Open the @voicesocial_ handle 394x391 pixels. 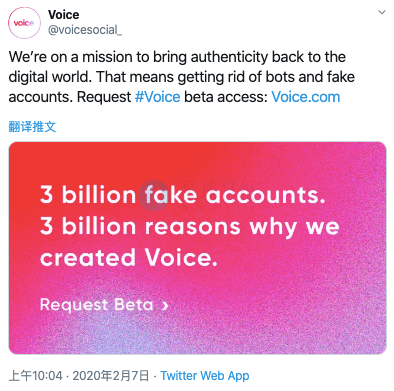85,30
